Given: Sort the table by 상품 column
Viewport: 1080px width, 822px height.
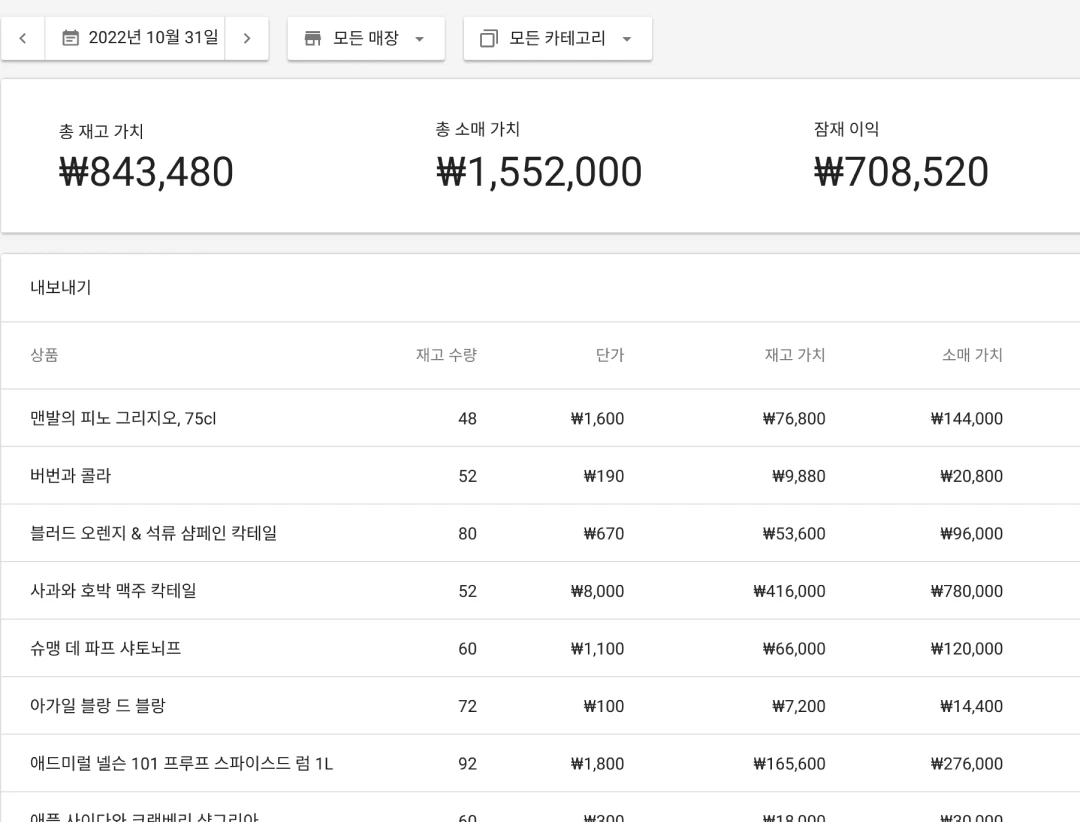Looking at the screenshot, I should [44, 355].
